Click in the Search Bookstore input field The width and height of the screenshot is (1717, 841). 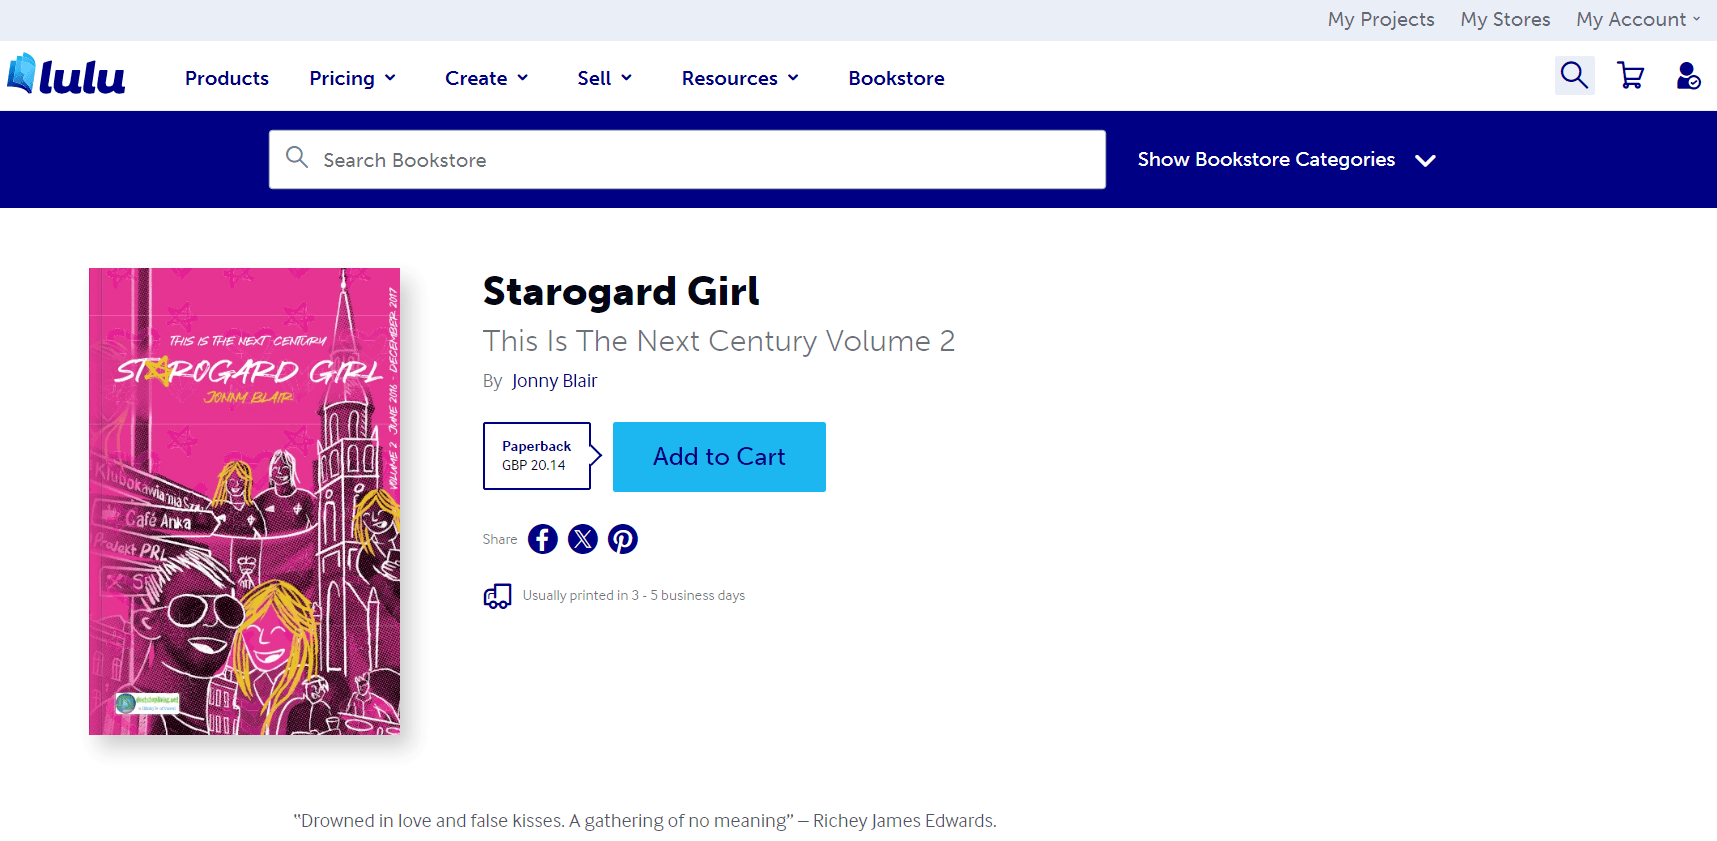687,160
